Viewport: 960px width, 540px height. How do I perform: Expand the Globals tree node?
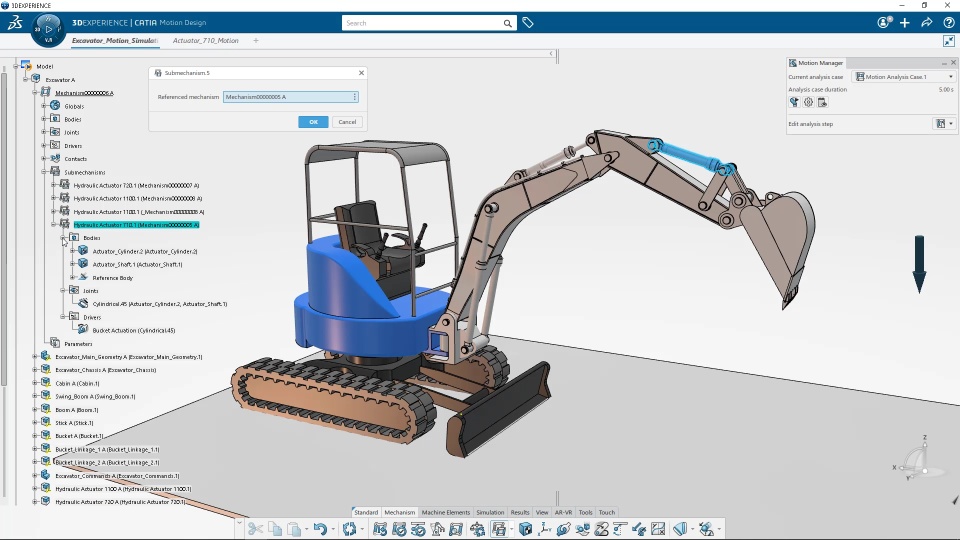44,106
